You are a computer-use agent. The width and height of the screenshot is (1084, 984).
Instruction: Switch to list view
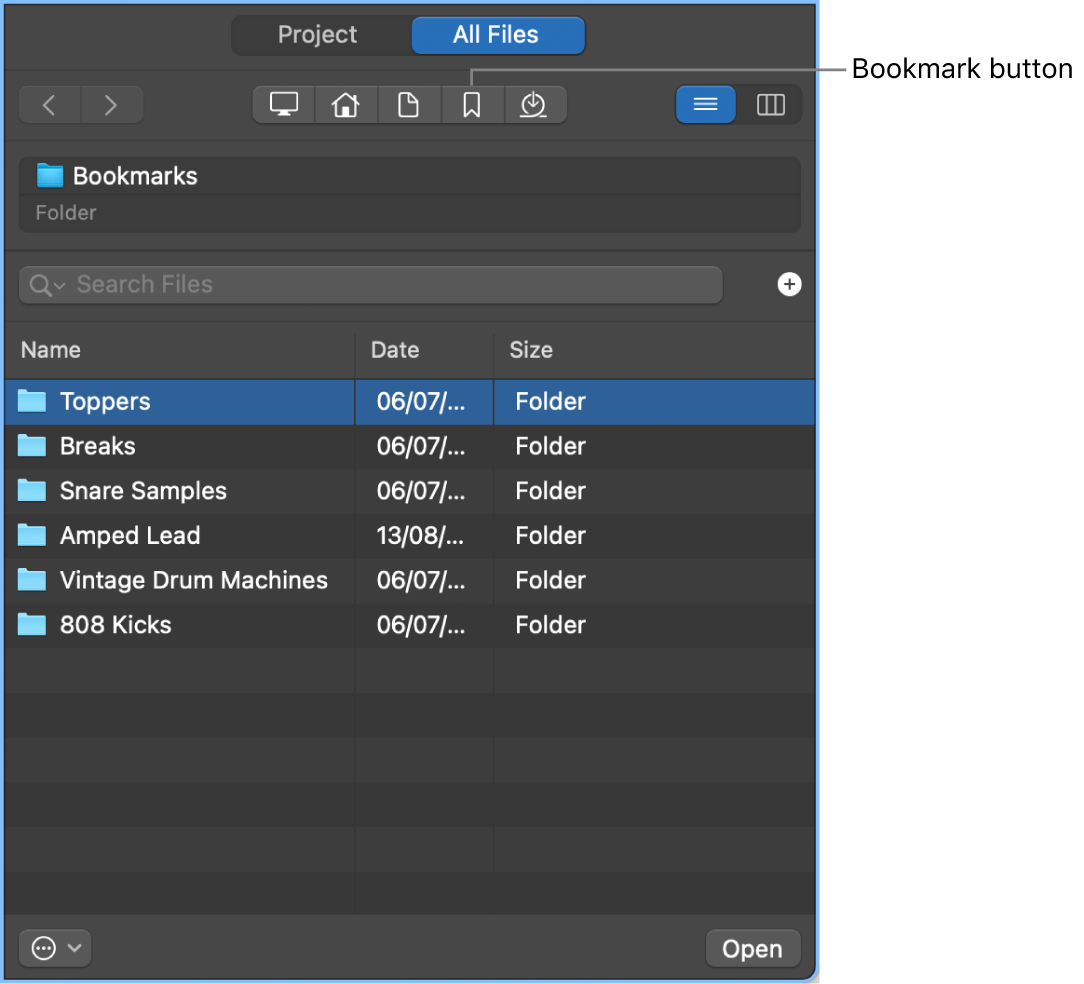[706, 104]
